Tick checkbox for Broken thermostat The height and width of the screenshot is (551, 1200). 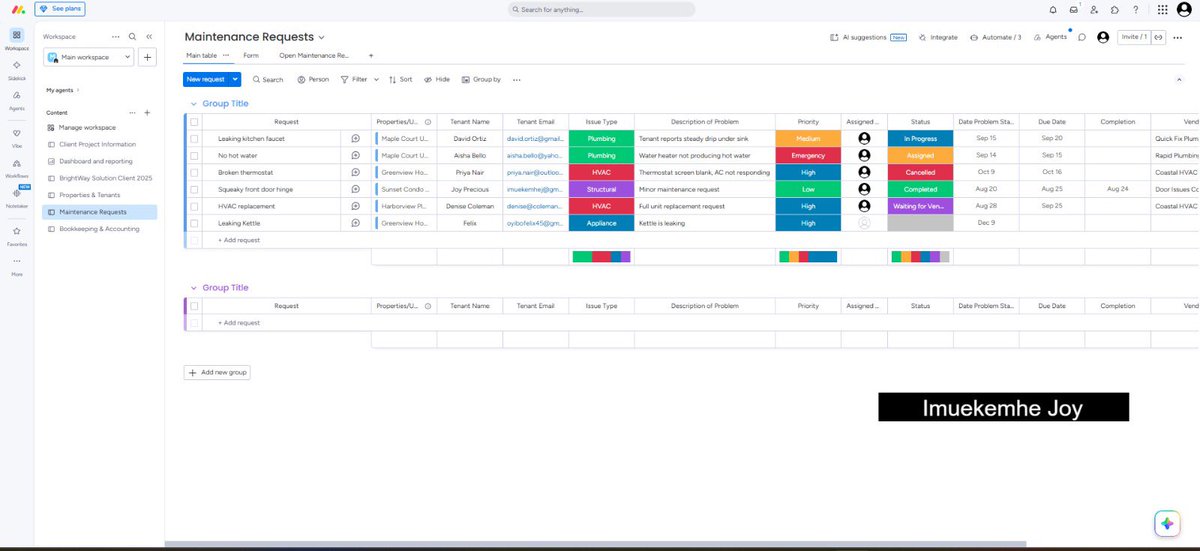pyautogui.click(x=194, y=172)
